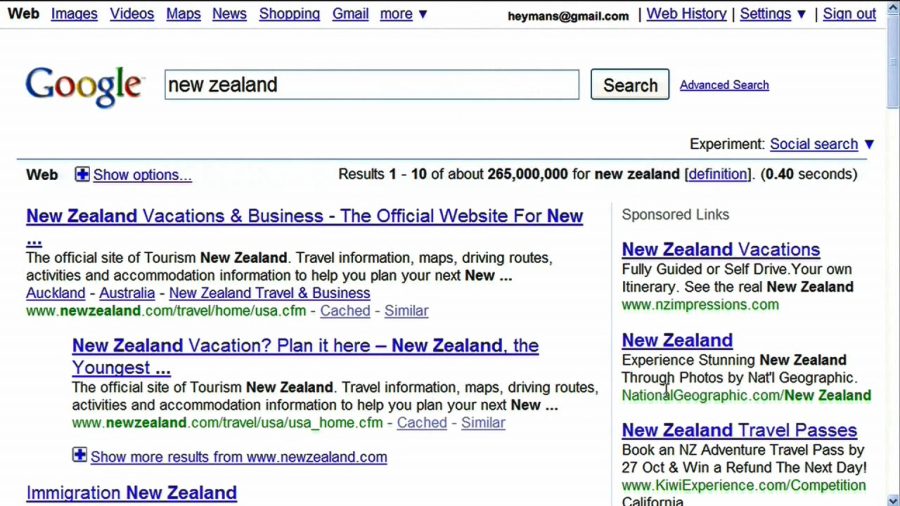Open the Settings dropdown arrow
Screen dimensions: 900x506
[801, 14]
